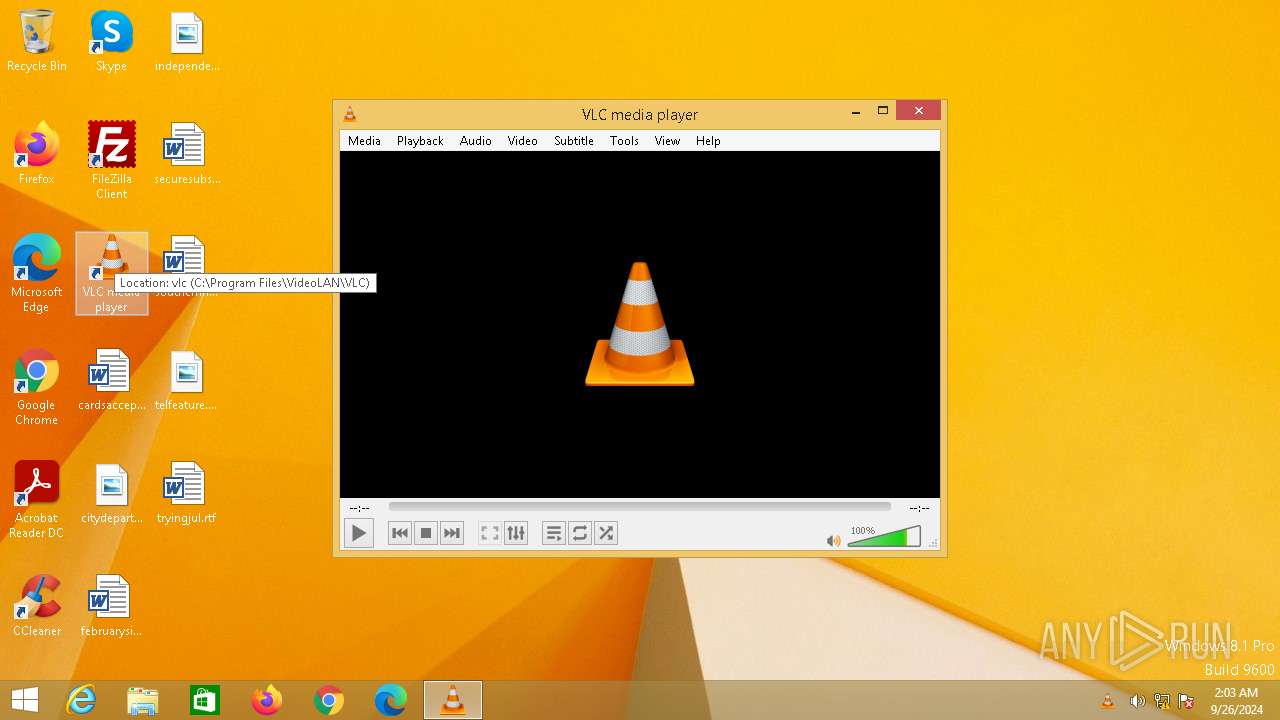The image size is (1280, 720).
Task: Maximize the VLC media player window
Action: pyautogui.click(x=883, y=112)
